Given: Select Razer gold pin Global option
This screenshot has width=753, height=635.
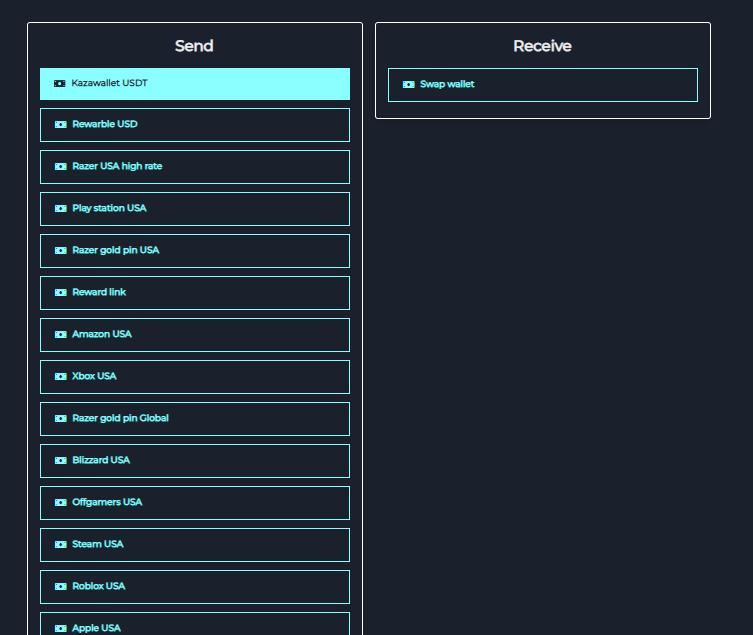Looking at the screenshot, I should coord(195,419).
